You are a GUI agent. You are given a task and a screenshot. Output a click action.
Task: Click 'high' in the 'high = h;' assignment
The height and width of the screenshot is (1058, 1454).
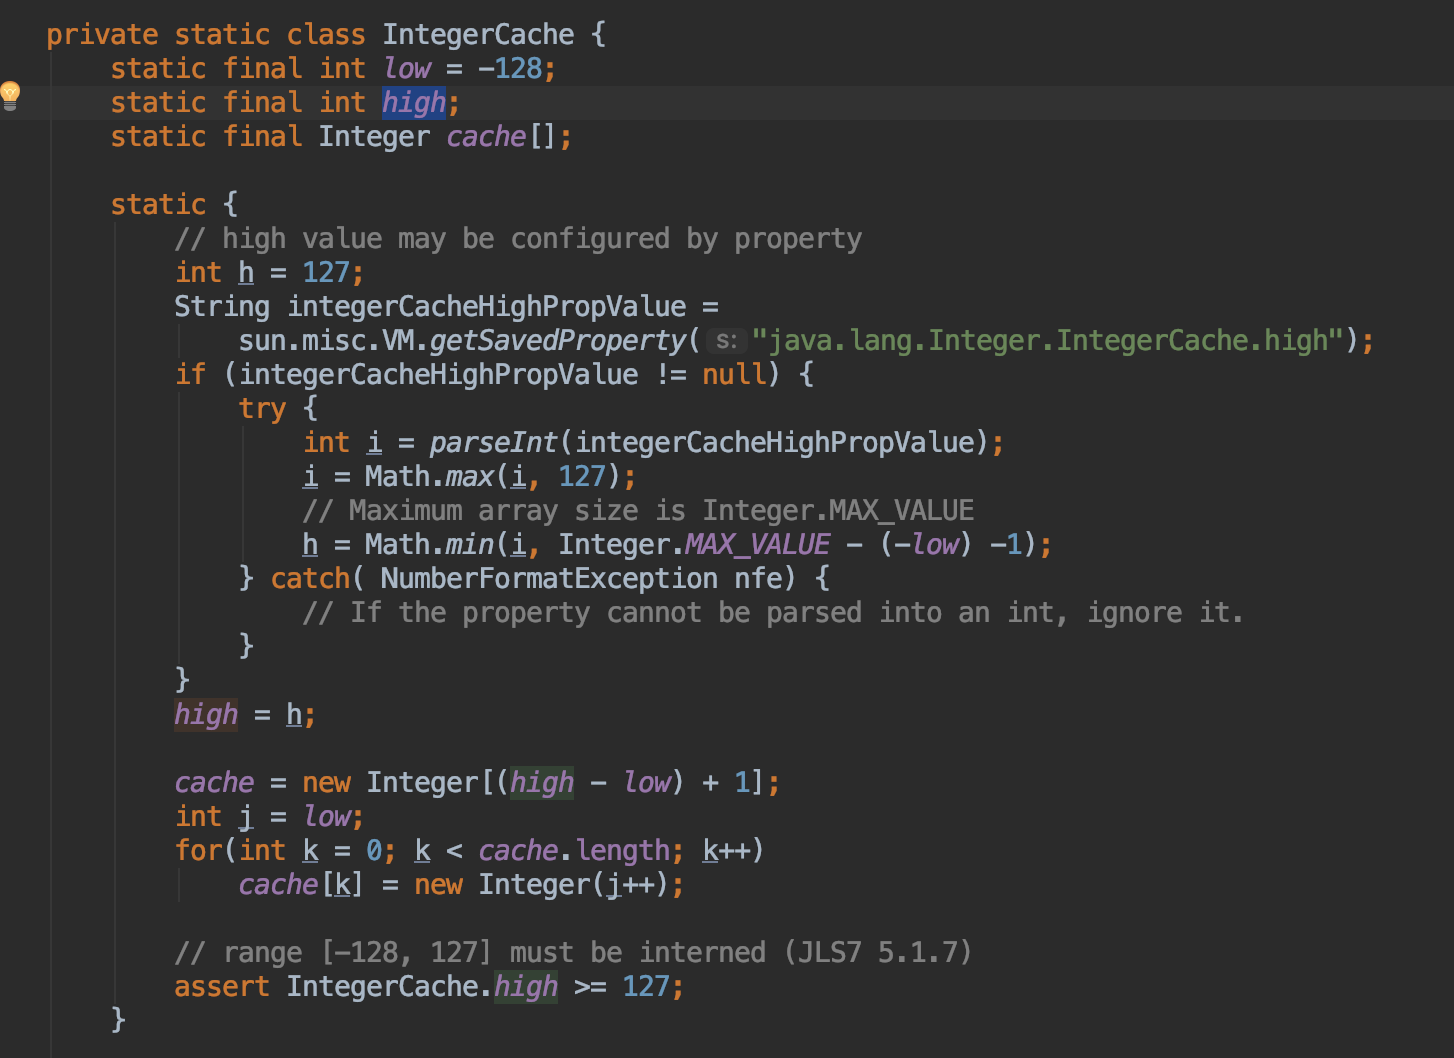[x=206, y=715]
